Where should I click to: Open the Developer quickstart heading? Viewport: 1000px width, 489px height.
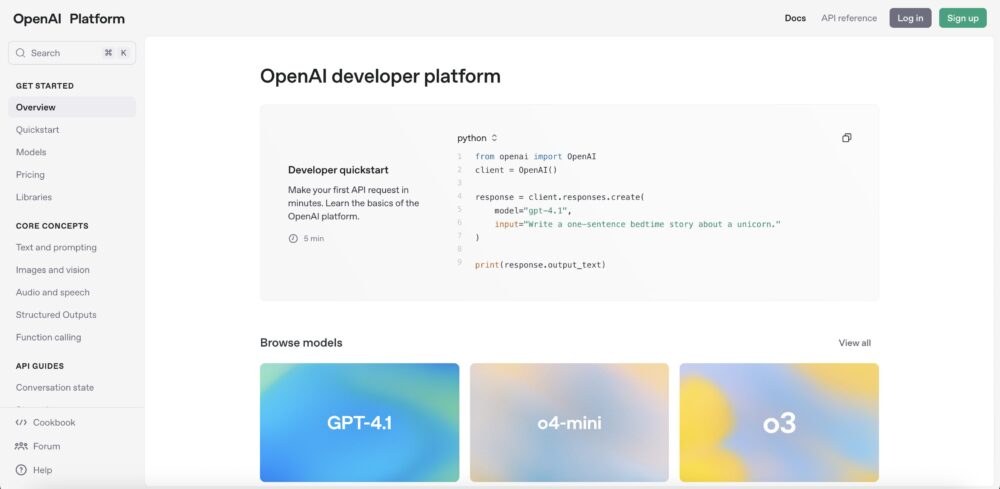[x=338, y=170]
